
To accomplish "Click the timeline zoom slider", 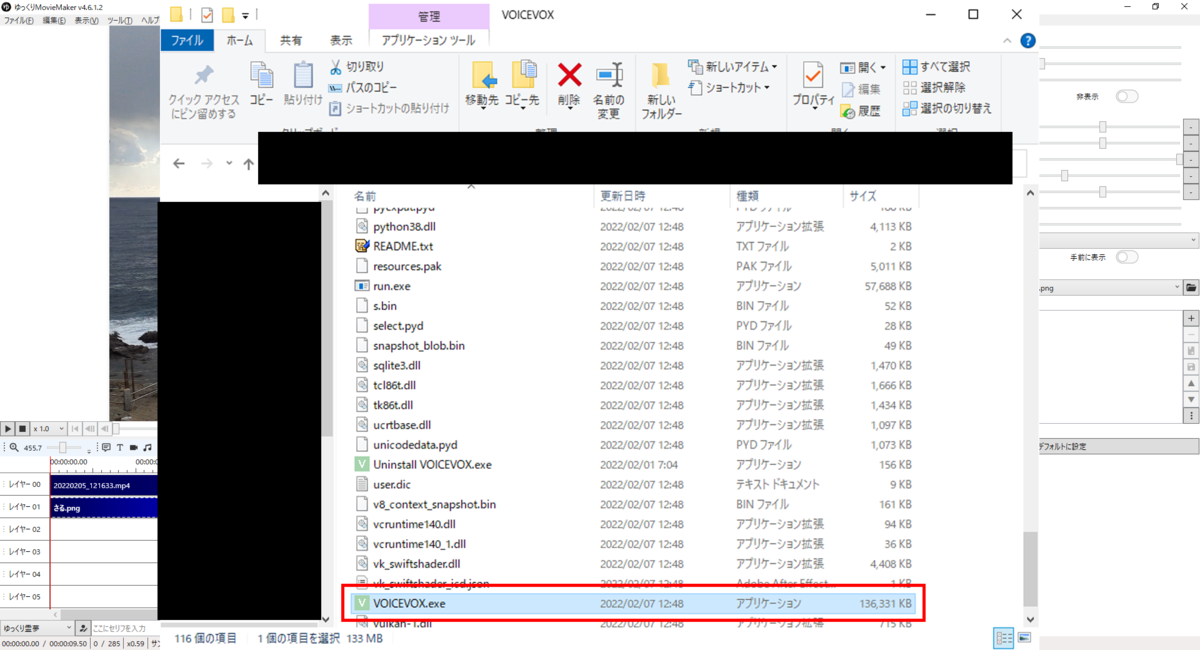I will 66,447.
